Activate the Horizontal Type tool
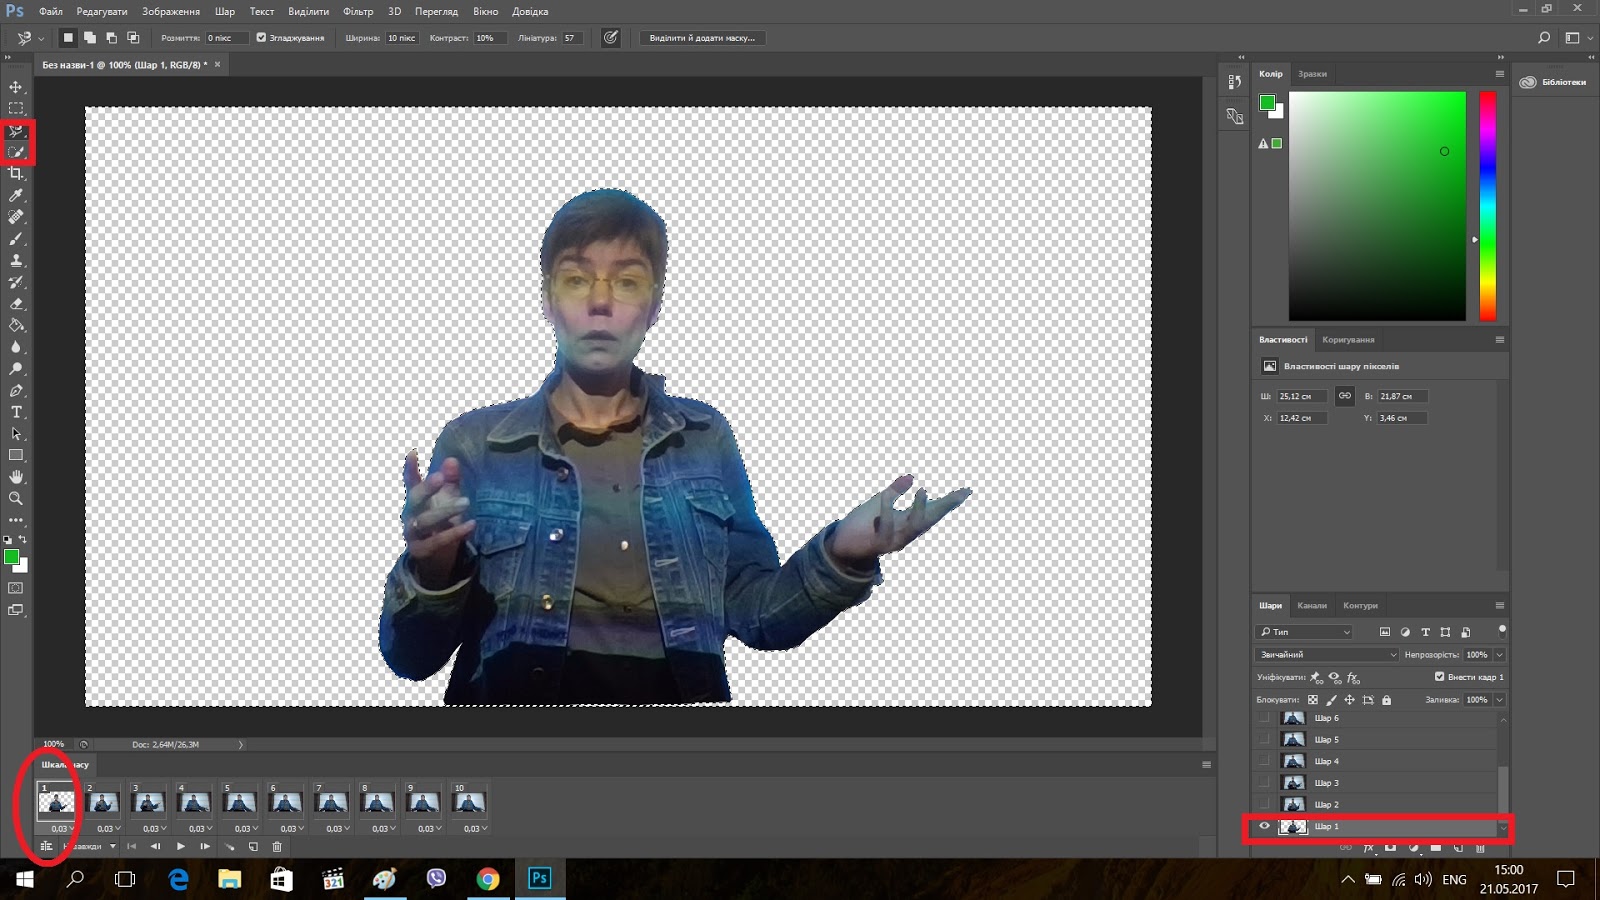1600x900 pixels. tap(16, 412)
